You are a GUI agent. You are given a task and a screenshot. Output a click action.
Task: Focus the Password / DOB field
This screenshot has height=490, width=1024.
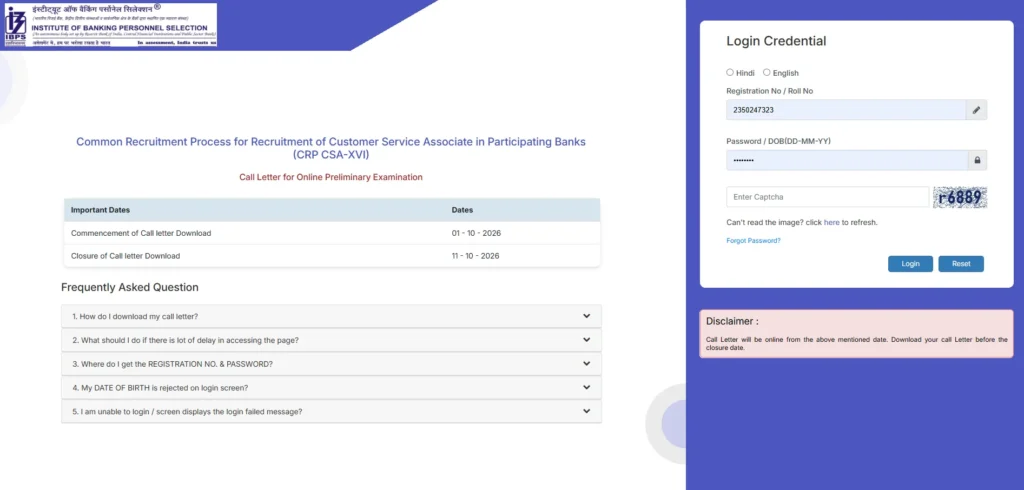pyautogui.click(x=846, y=160)
